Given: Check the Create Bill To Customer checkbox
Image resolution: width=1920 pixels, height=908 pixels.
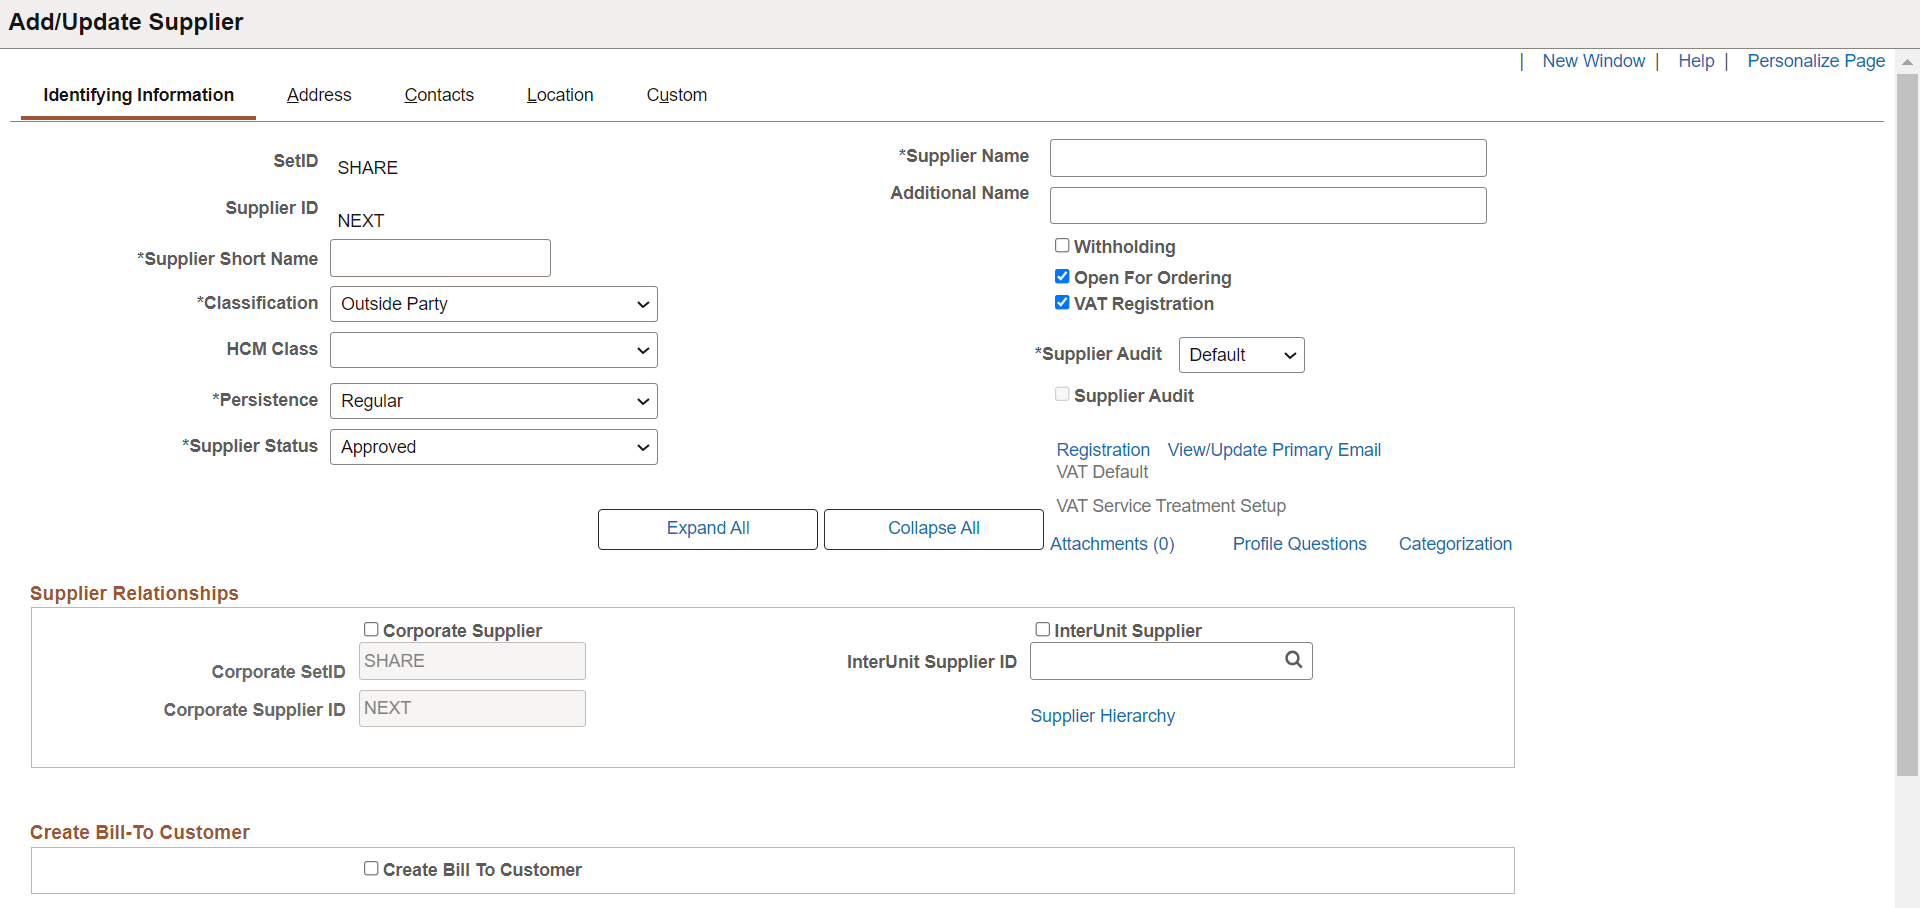Looking at the screenshot, I should tap(371, 868).
